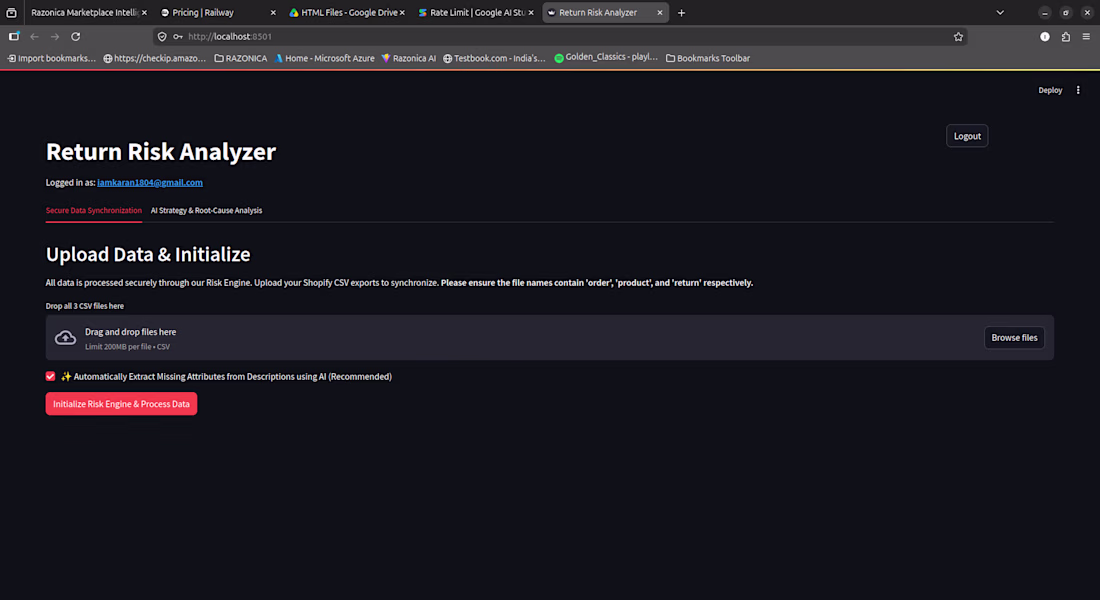This screenshot has height=600, width=1100.
Task: Bookmark this page with the star icon
Action: pyautogui.click(x=958, y=36)
